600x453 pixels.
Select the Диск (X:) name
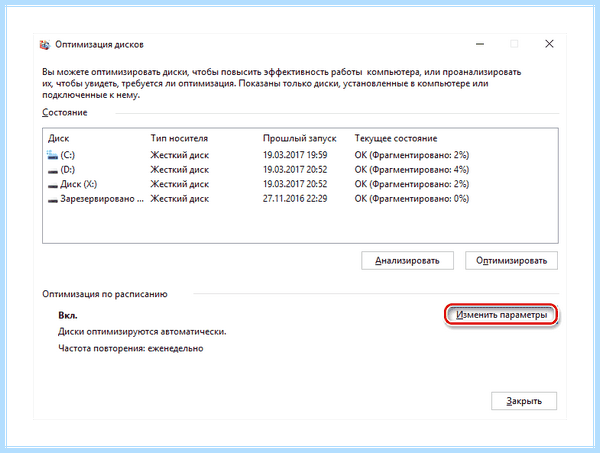pyautogui.click(x=78, y=184)
